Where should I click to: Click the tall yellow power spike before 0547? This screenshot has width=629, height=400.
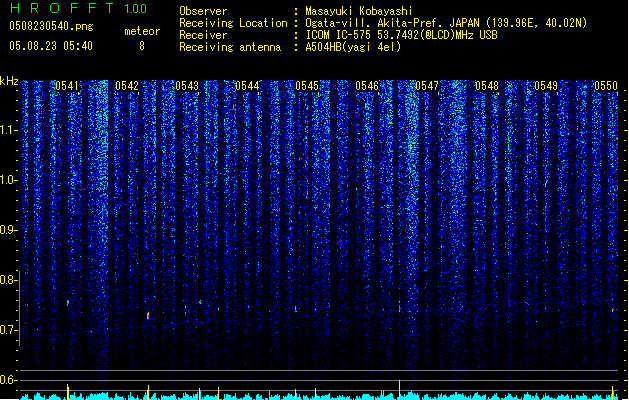coord(400,390)
